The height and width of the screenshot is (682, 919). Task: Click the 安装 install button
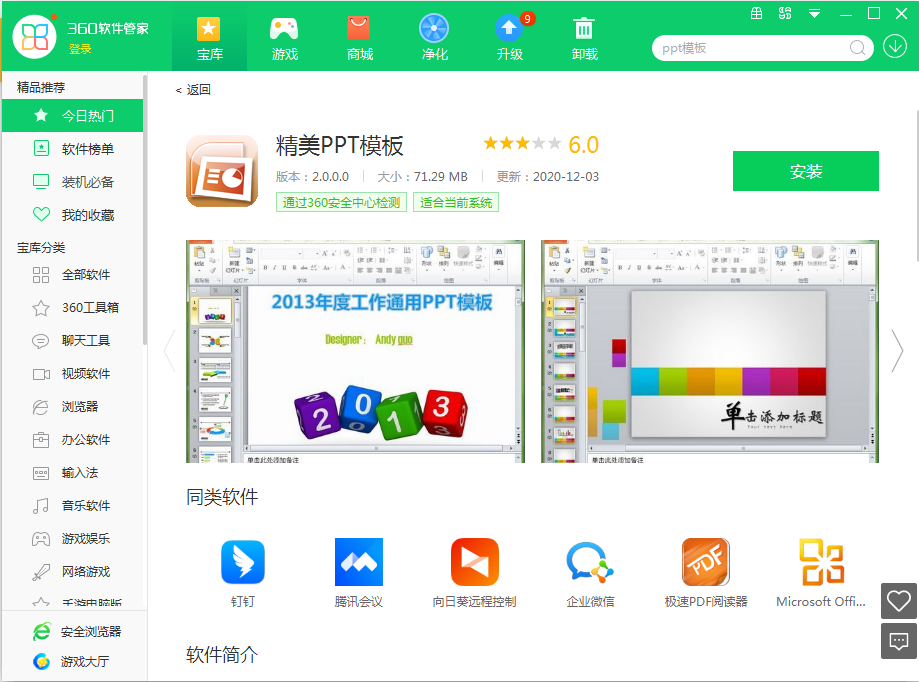click(805, 171)
